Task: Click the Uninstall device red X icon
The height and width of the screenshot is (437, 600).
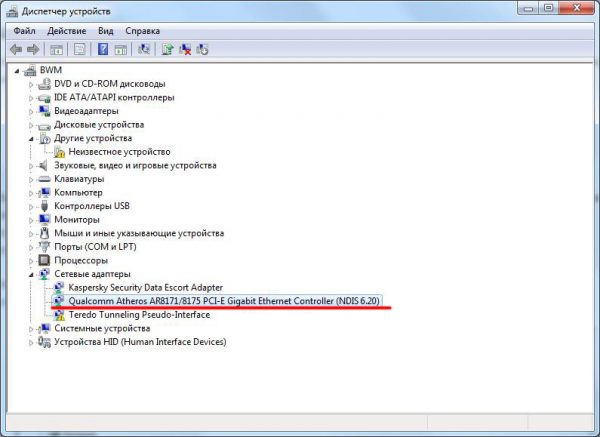Action: coord(185,49)
